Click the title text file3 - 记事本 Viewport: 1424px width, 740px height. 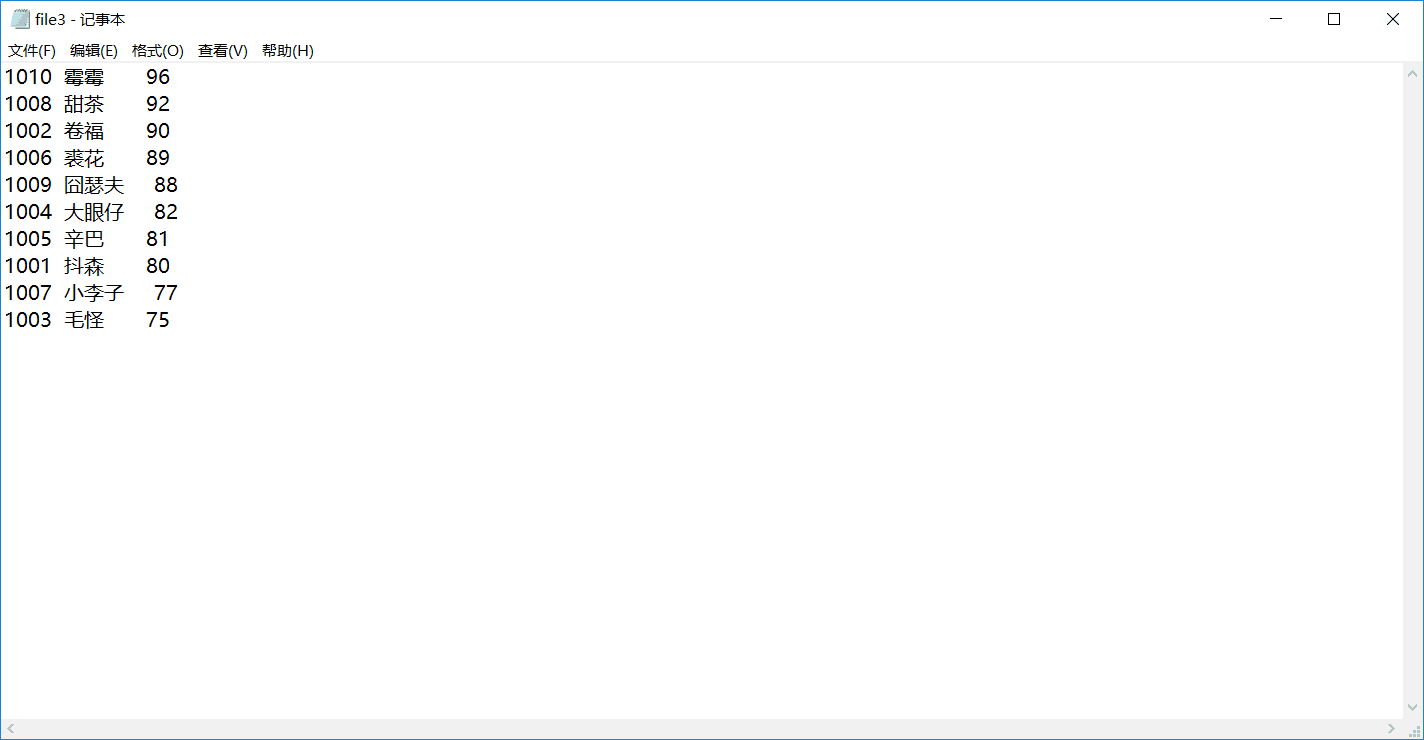tap(80, 20)
